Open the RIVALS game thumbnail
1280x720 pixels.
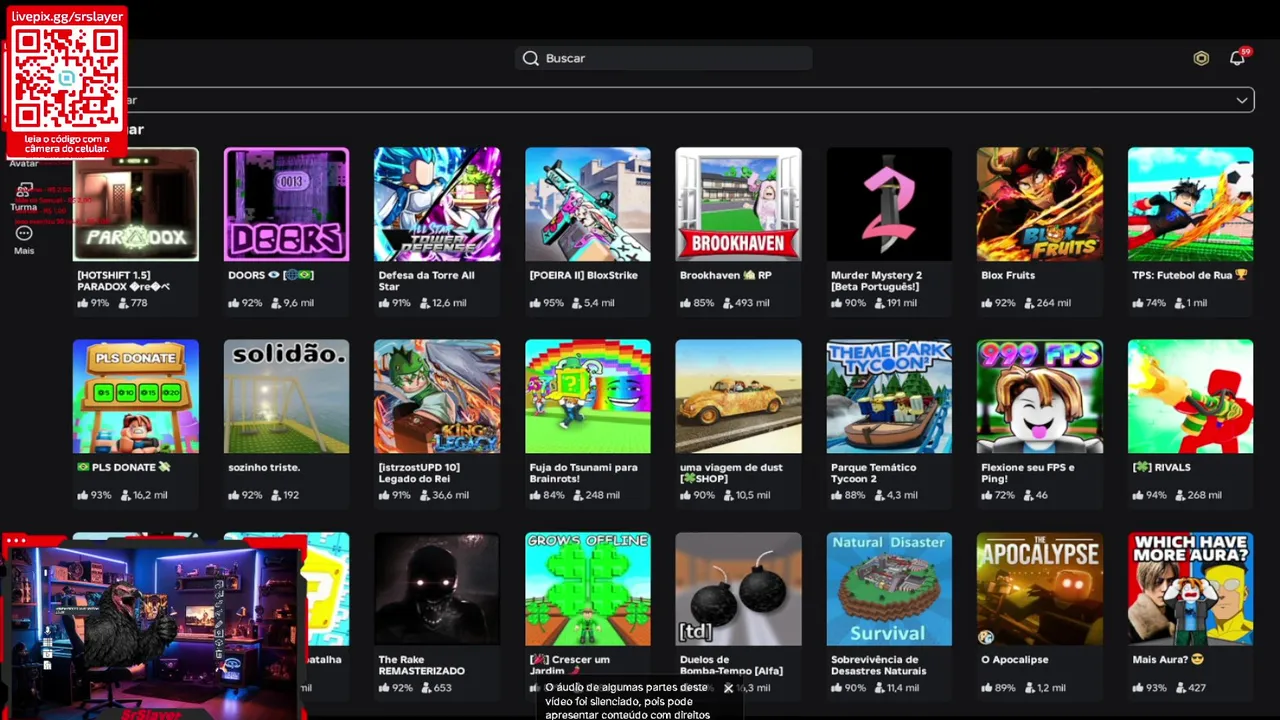(x=1190, y=396)
